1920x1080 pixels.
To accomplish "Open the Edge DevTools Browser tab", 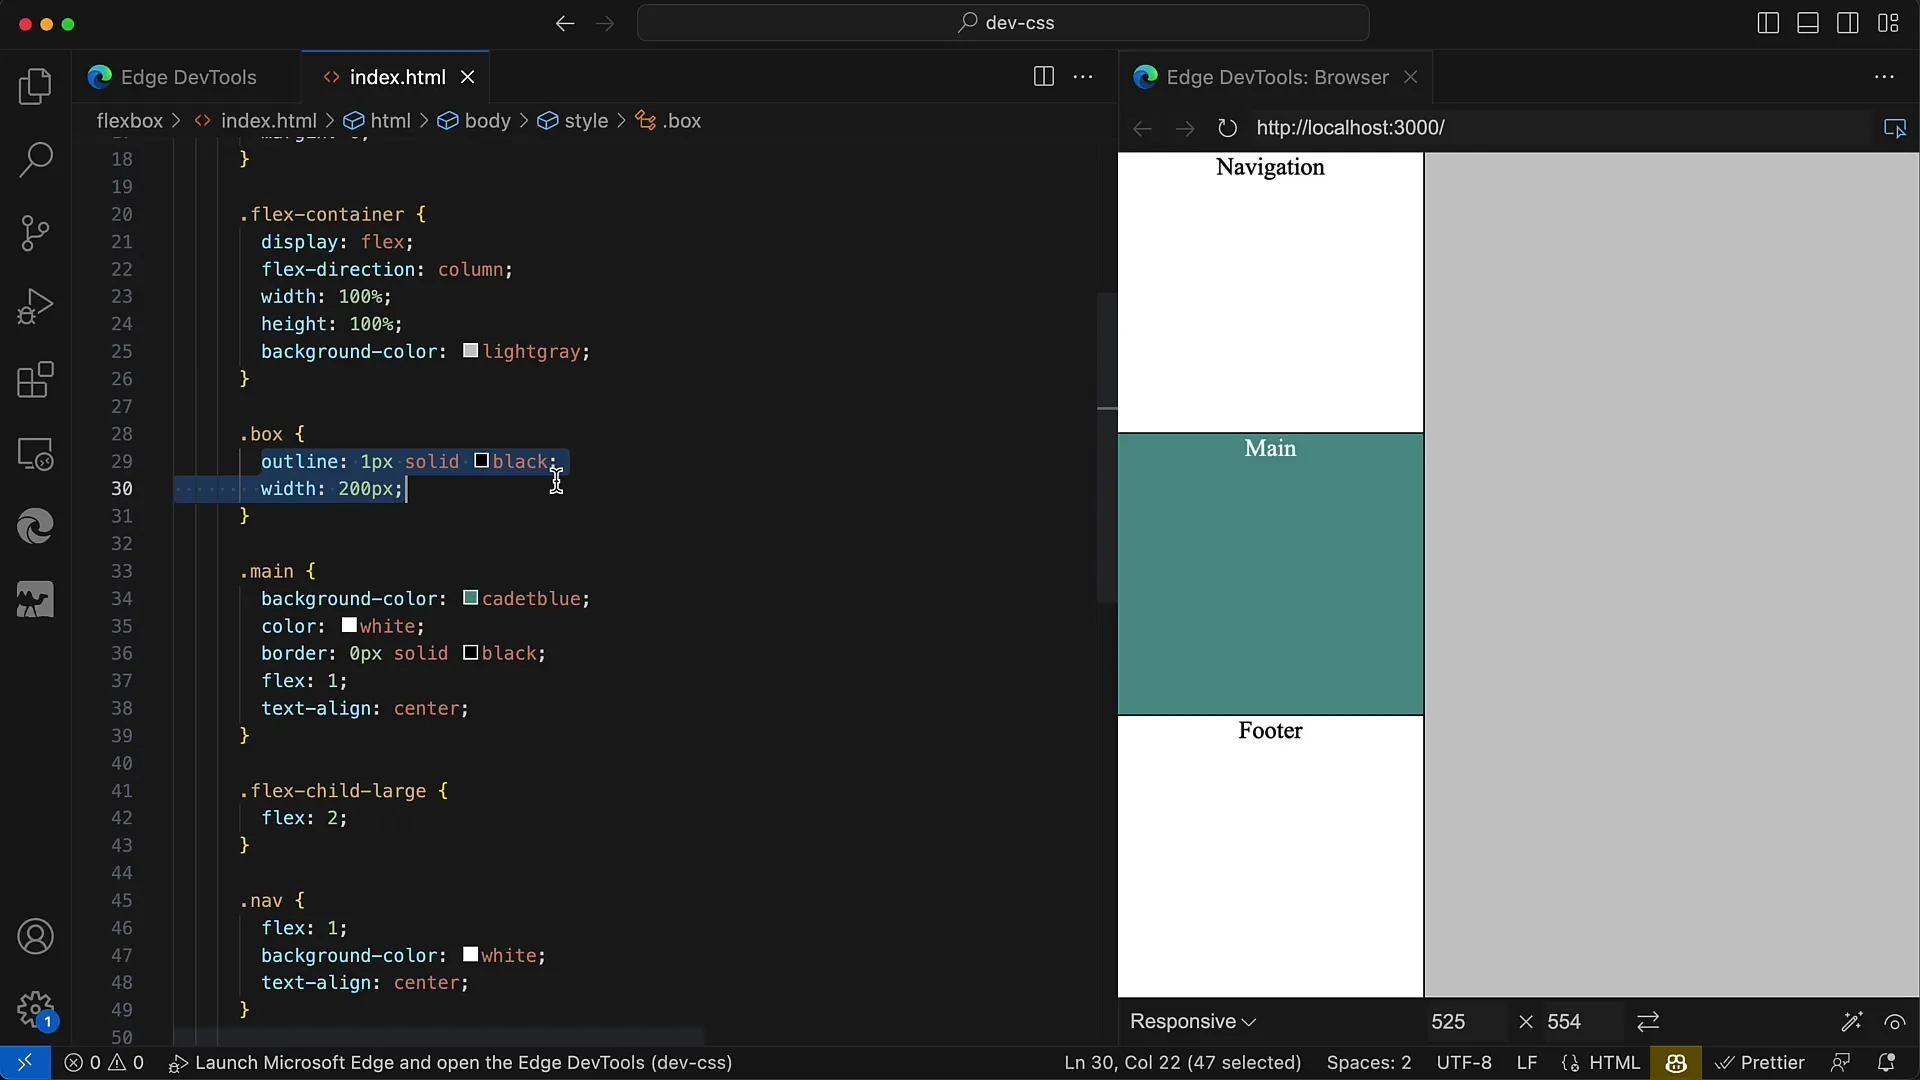I will coord(1278,76).
